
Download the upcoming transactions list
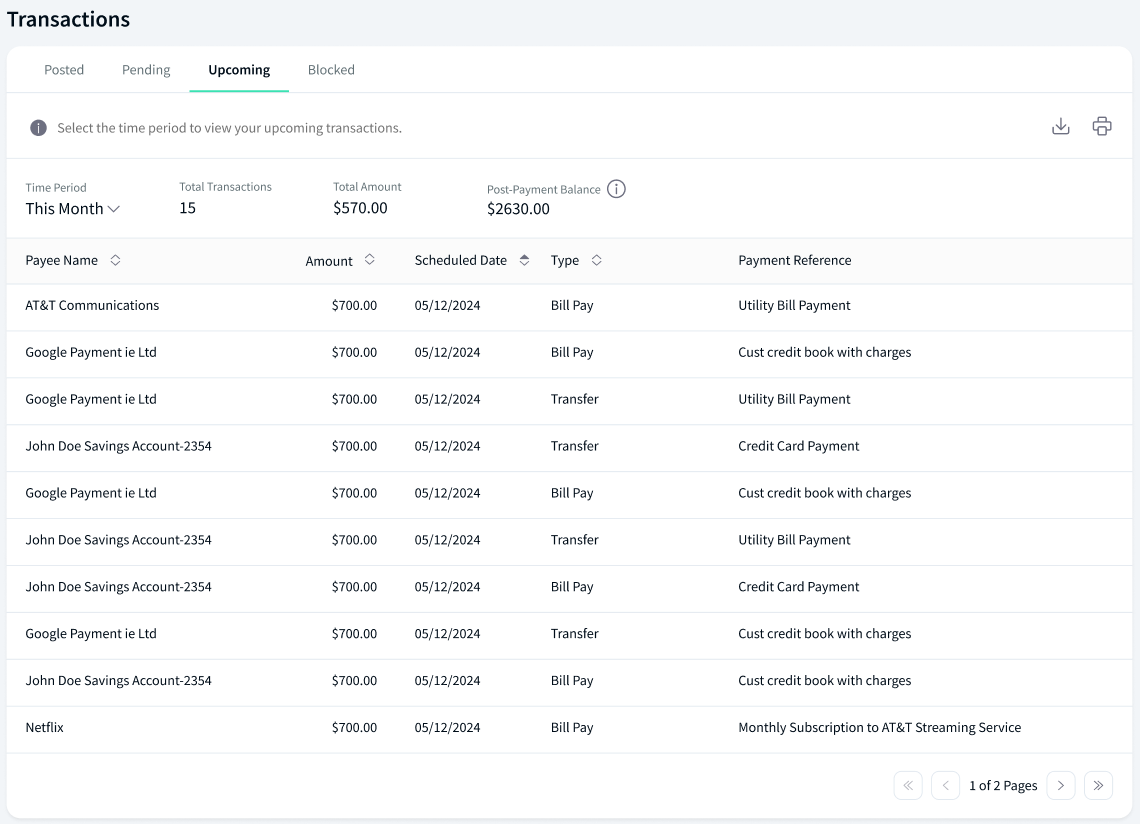click(1061, 127)
